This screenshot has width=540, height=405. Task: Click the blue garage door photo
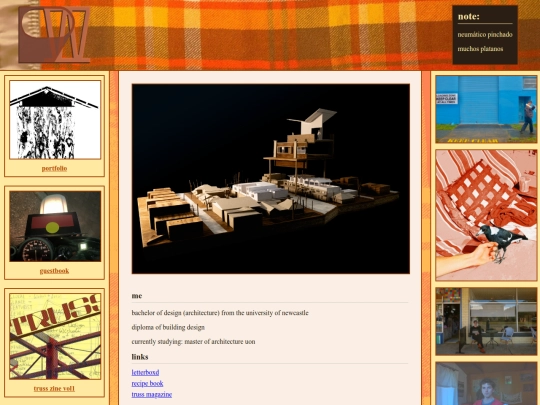coord(486,109)
